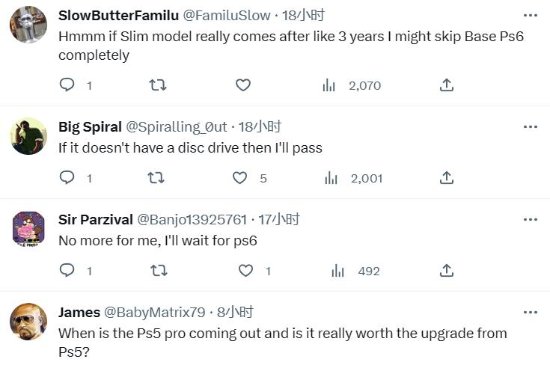This screenshot has width=550, height=371.
Task: Like Sir Parzival's ps6 tweet
Action: pos(254,270)
